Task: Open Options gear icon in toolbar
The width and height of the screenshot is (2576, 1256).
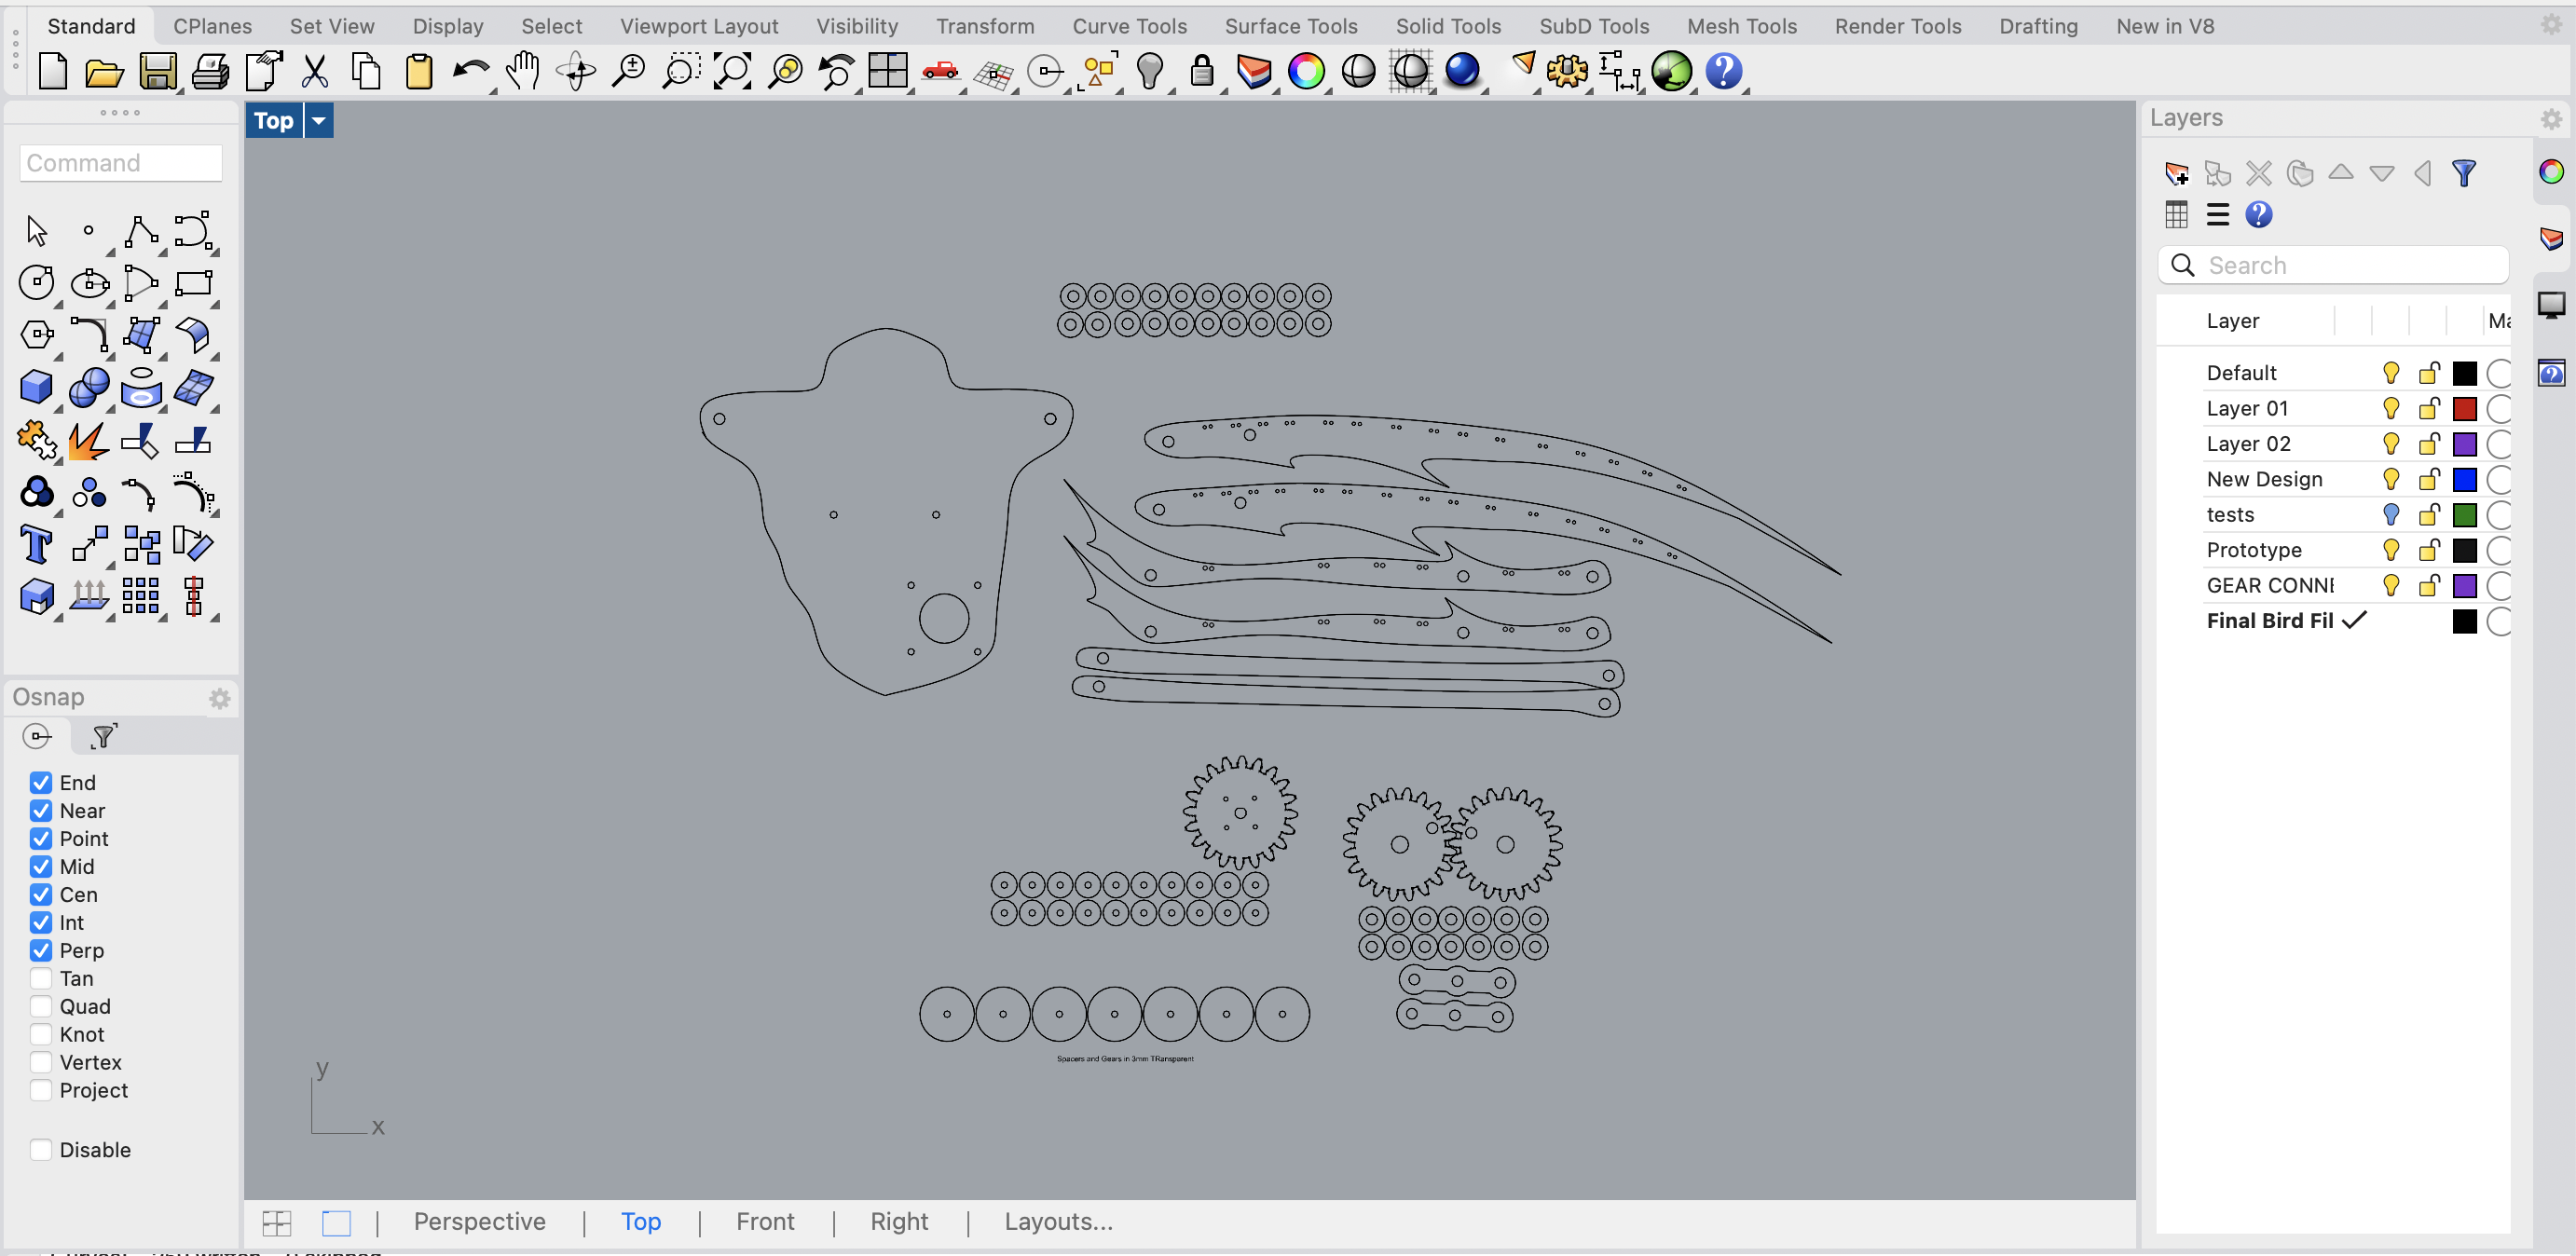Action: click(1567, 72)
